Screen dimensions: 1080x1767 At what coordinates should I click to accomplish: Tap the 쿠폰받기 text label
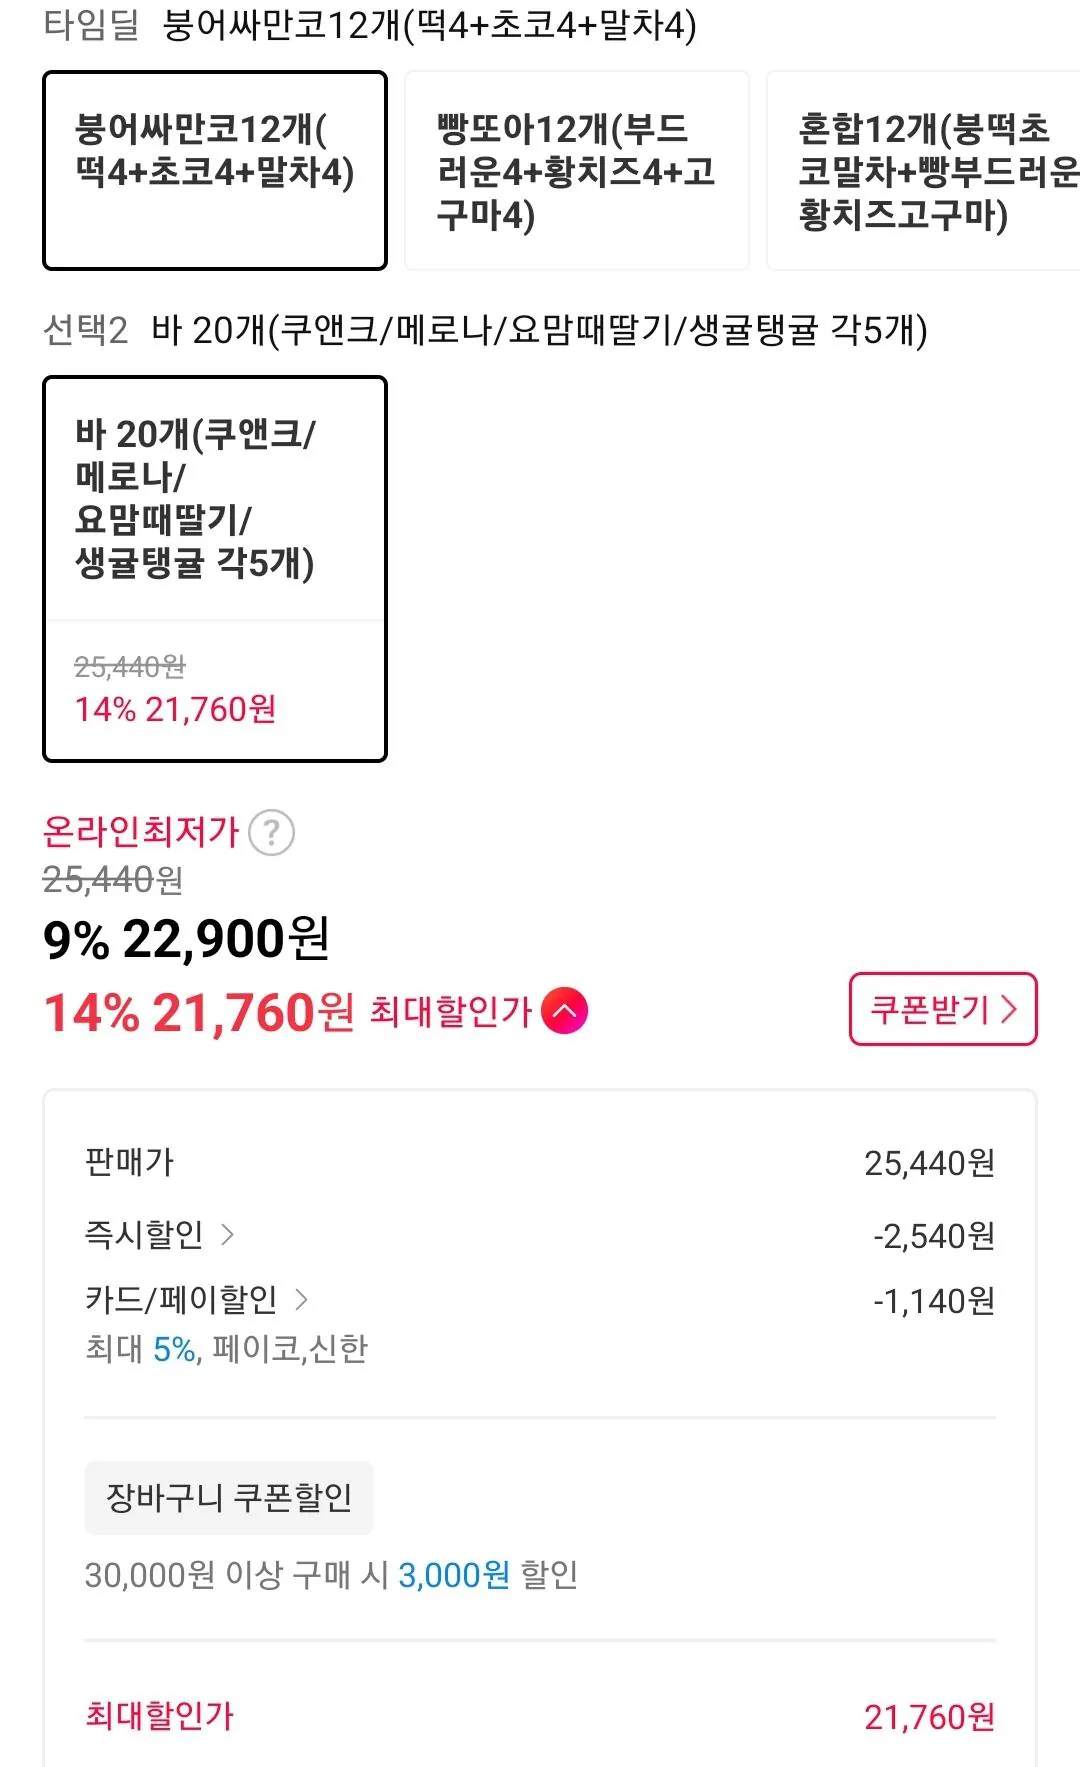tap(930, 1009)
